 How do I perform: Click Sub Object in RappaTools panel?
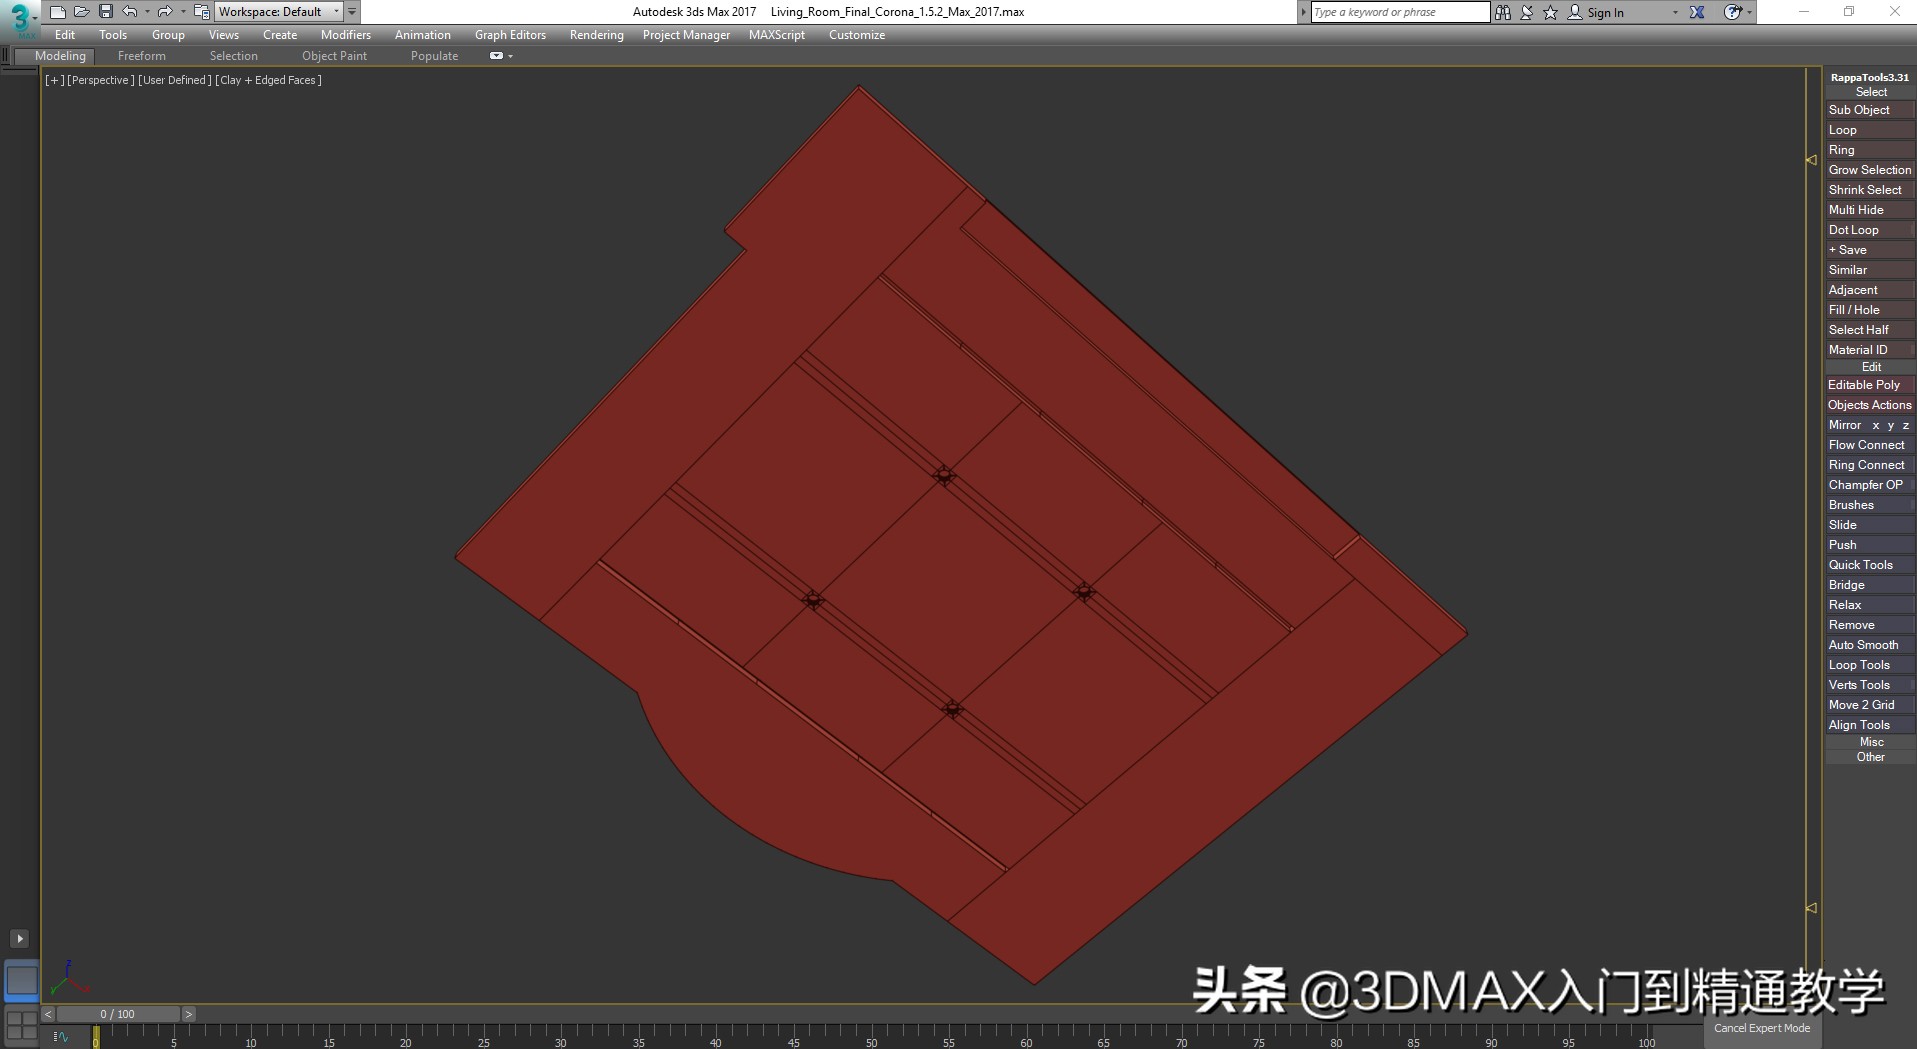coord(1870,110)
